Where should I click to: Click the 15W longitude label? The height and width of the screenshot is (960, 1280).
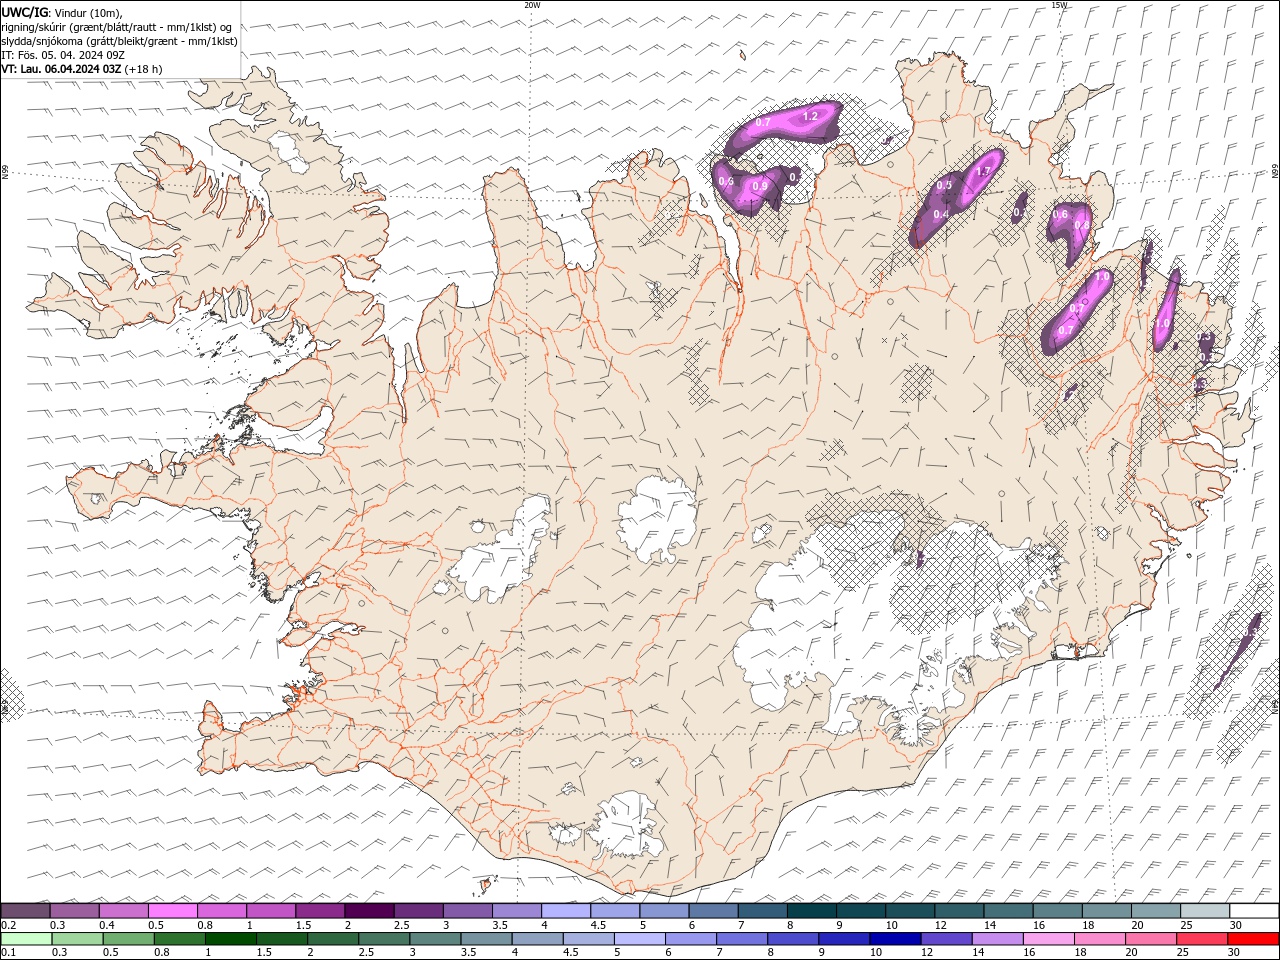[x=1059, y=5]
